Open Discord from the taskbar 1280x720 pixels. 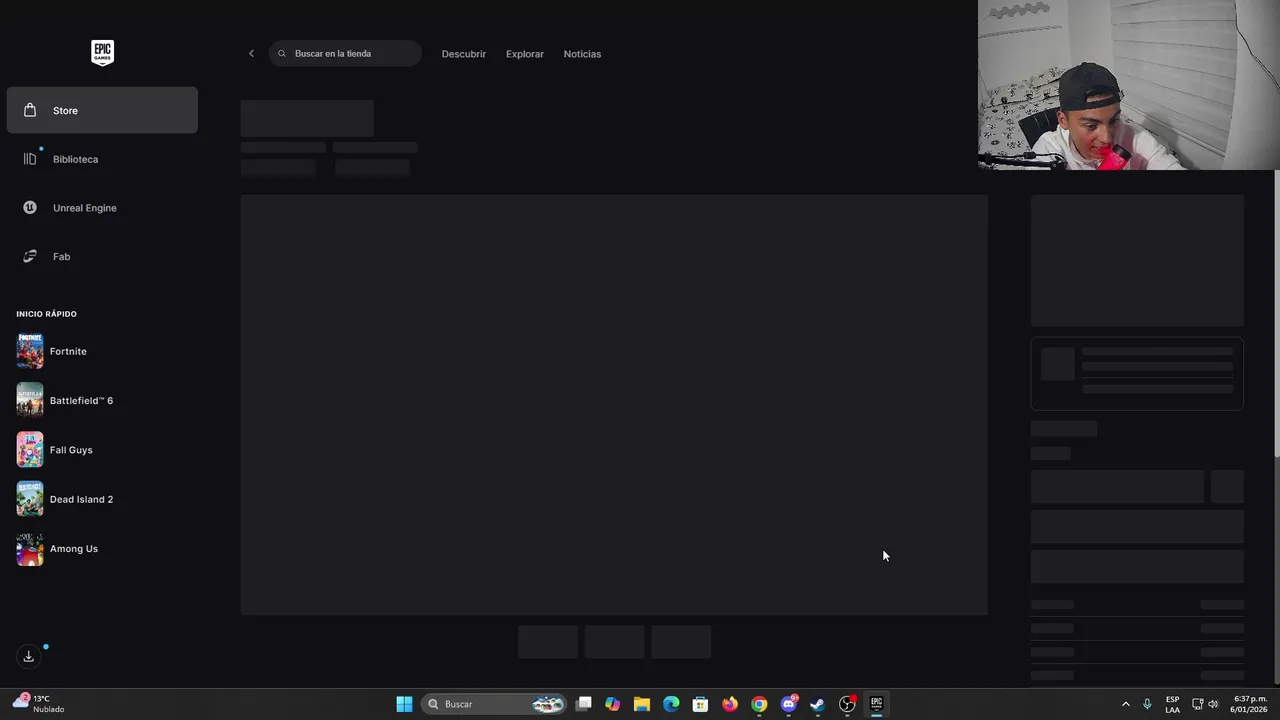click(x=789, y=704)
